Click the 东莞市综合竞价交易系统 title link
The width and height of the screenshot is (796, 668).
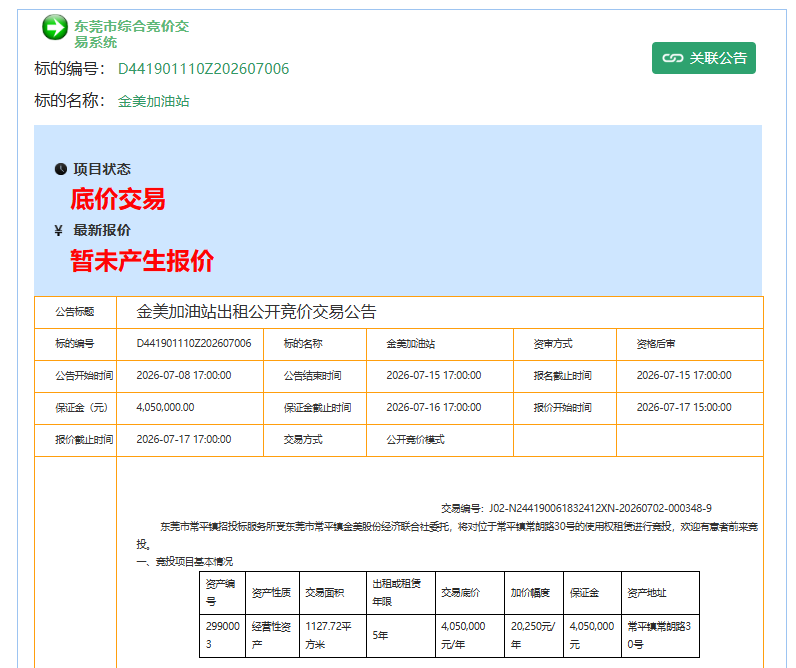131,34
